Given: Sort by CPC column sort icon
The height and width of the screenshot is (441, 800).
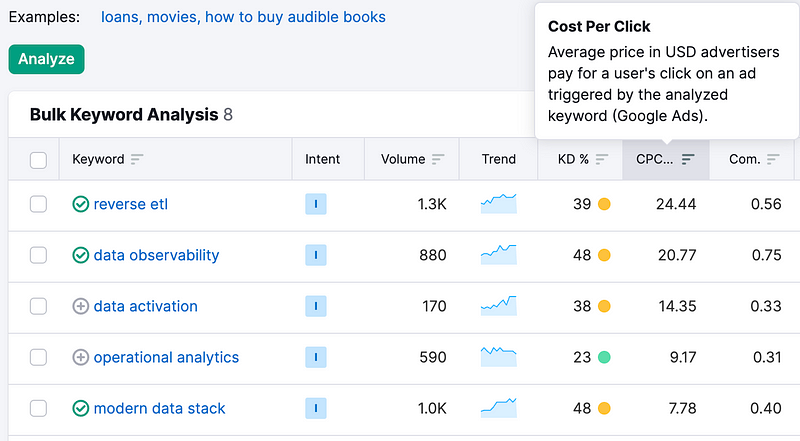Looking at the screenshot, I should click(x=688, y=159).
